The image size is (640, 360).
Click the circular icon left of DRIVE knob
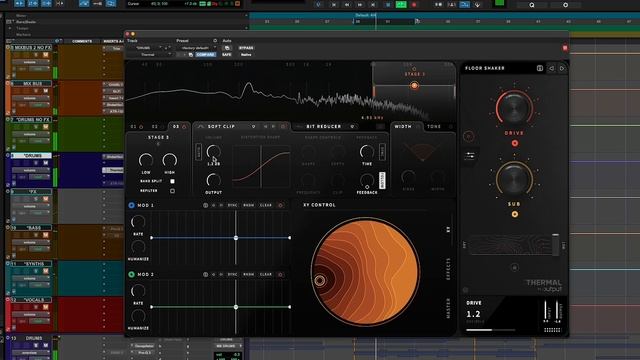(469, 136)
